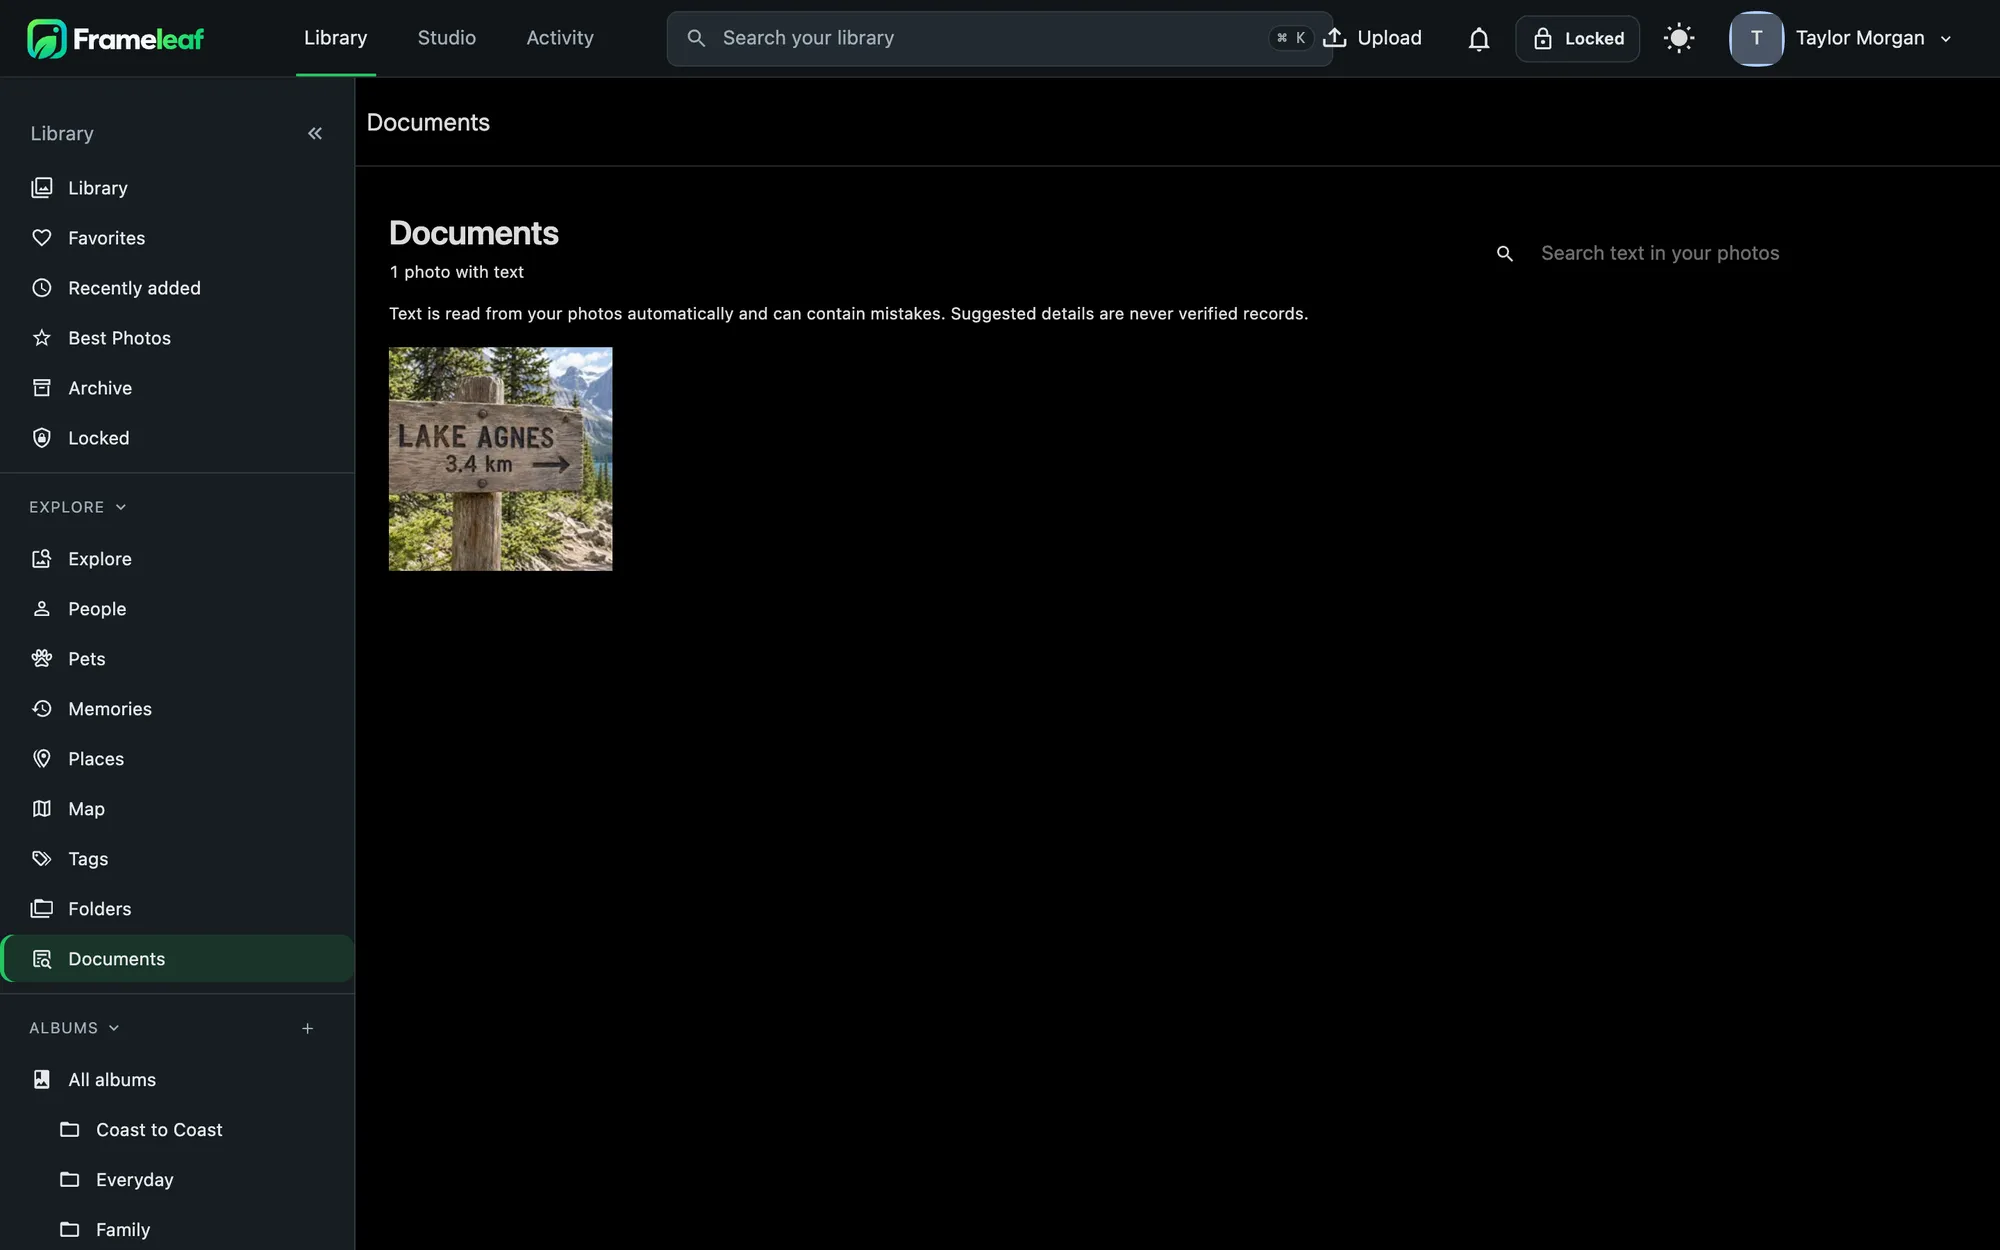Open Explore icon in sidebar
The width and height of the screenshot is (2000, 1250).
42,559
